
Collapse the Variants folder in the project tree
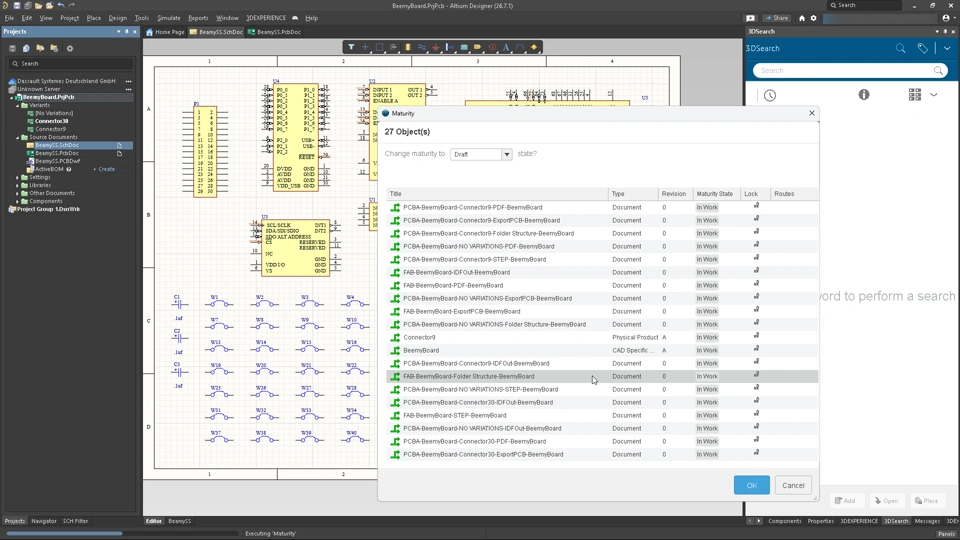18,105
